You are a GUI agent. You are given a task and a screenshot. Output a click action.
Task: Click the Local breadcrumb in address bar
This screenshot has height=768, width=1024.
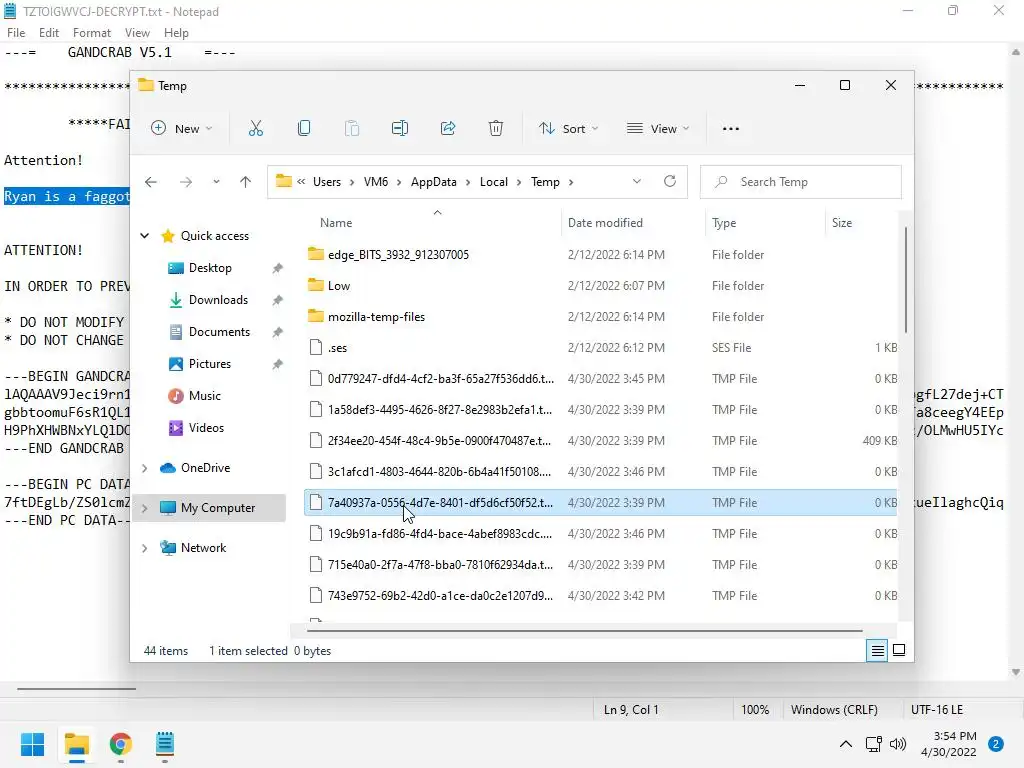click(x=494, y=182)
